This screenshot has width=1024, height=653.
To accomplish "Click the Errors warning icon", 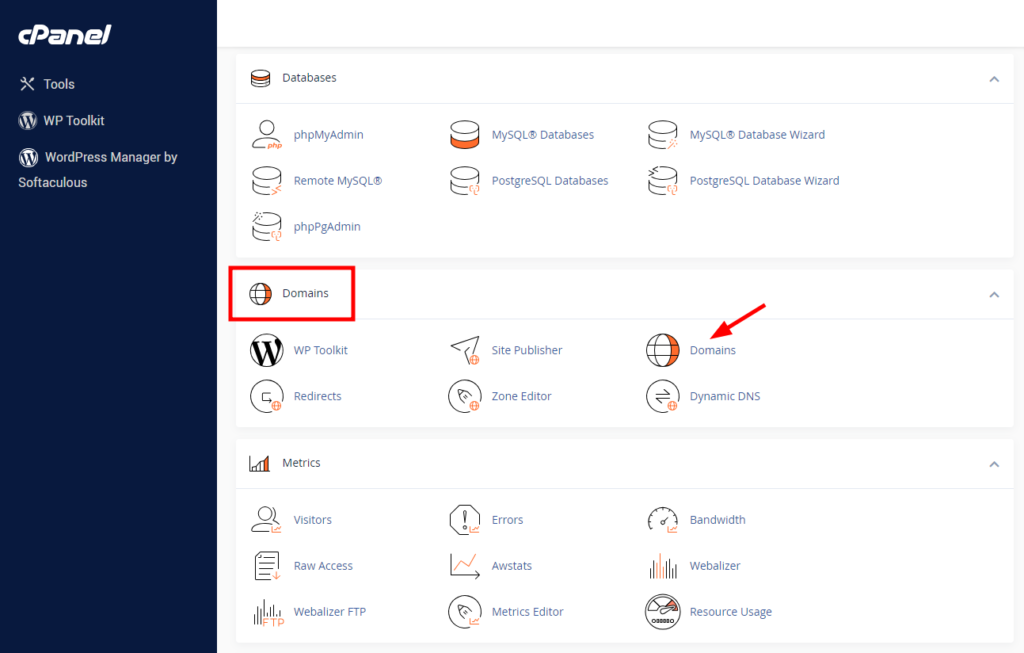I will click(465, 520).
